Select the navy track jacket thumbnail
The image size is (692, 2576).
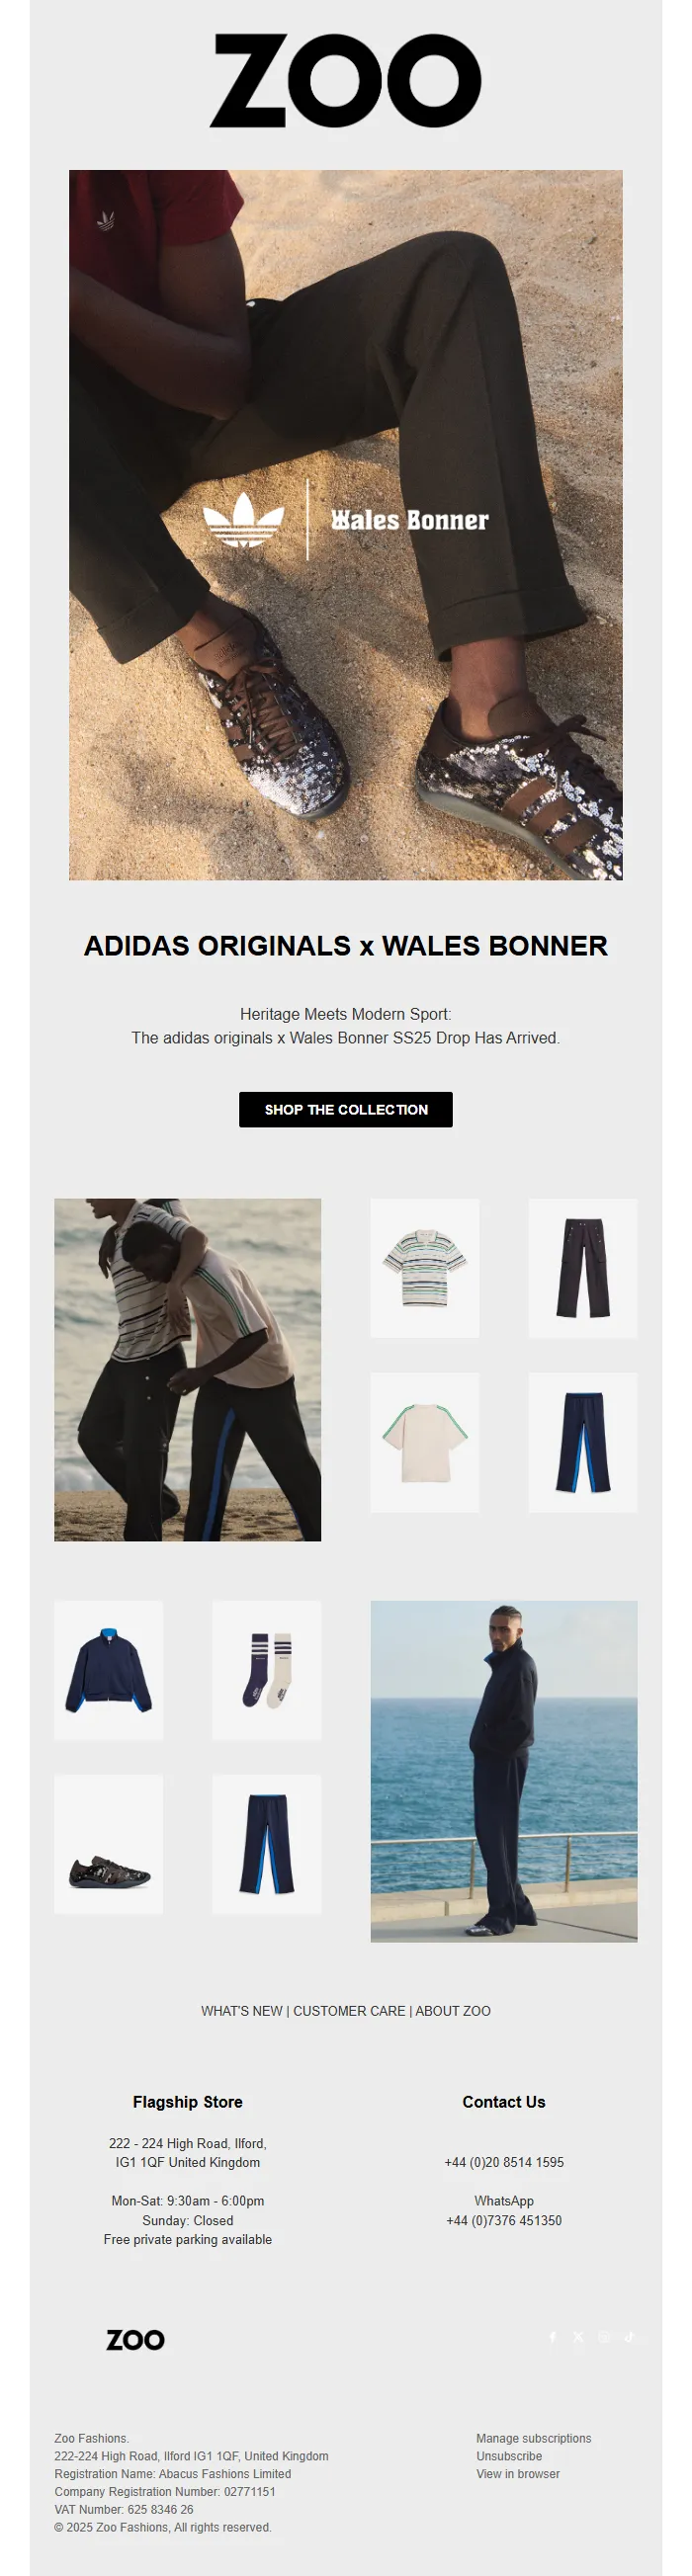[x=109, y=1670]
